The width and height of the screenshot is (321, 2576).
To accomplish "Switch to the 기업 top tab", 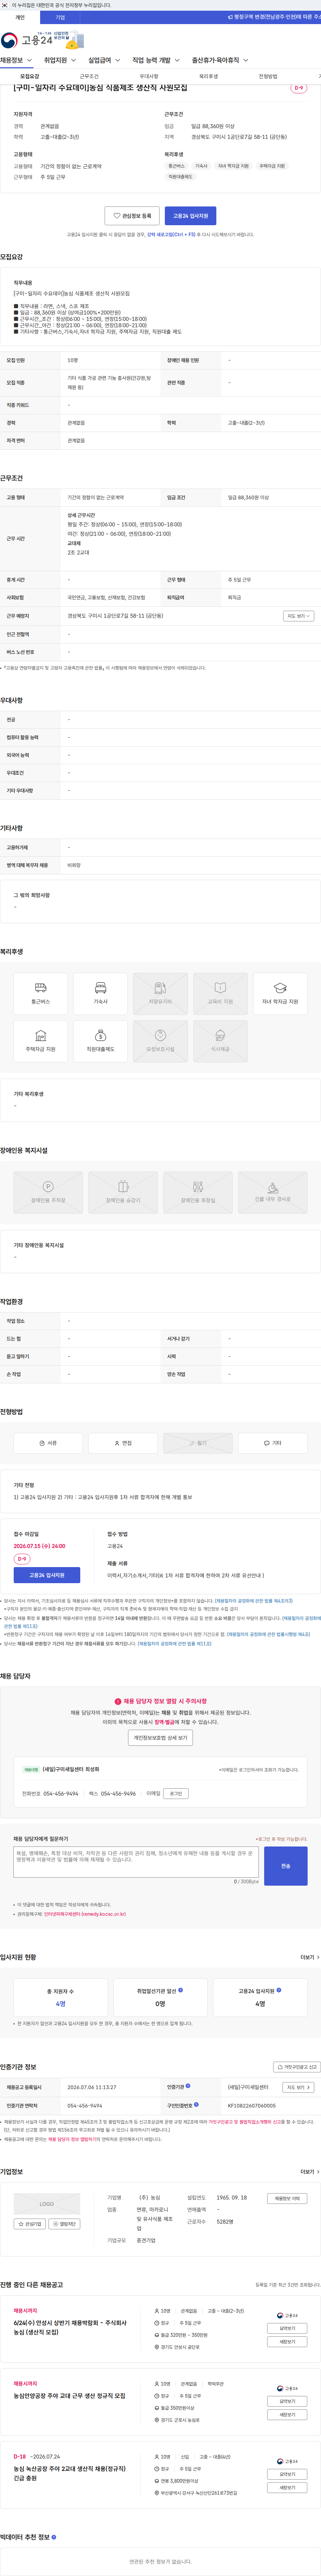I will tap(60, 17).
